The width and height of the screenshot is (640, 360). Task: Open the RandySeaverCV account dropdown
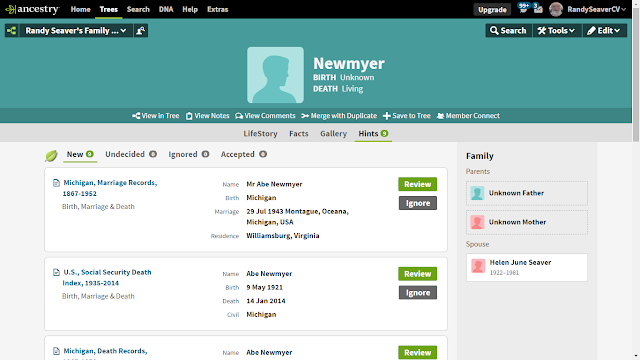tap(596, 9)
